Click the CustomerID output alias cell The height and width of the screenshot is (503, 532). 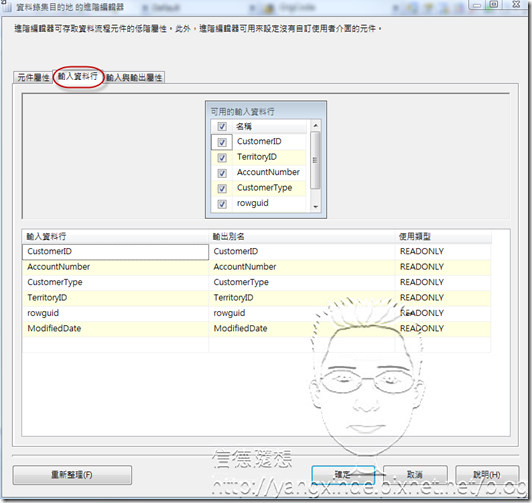coord(302,252)
